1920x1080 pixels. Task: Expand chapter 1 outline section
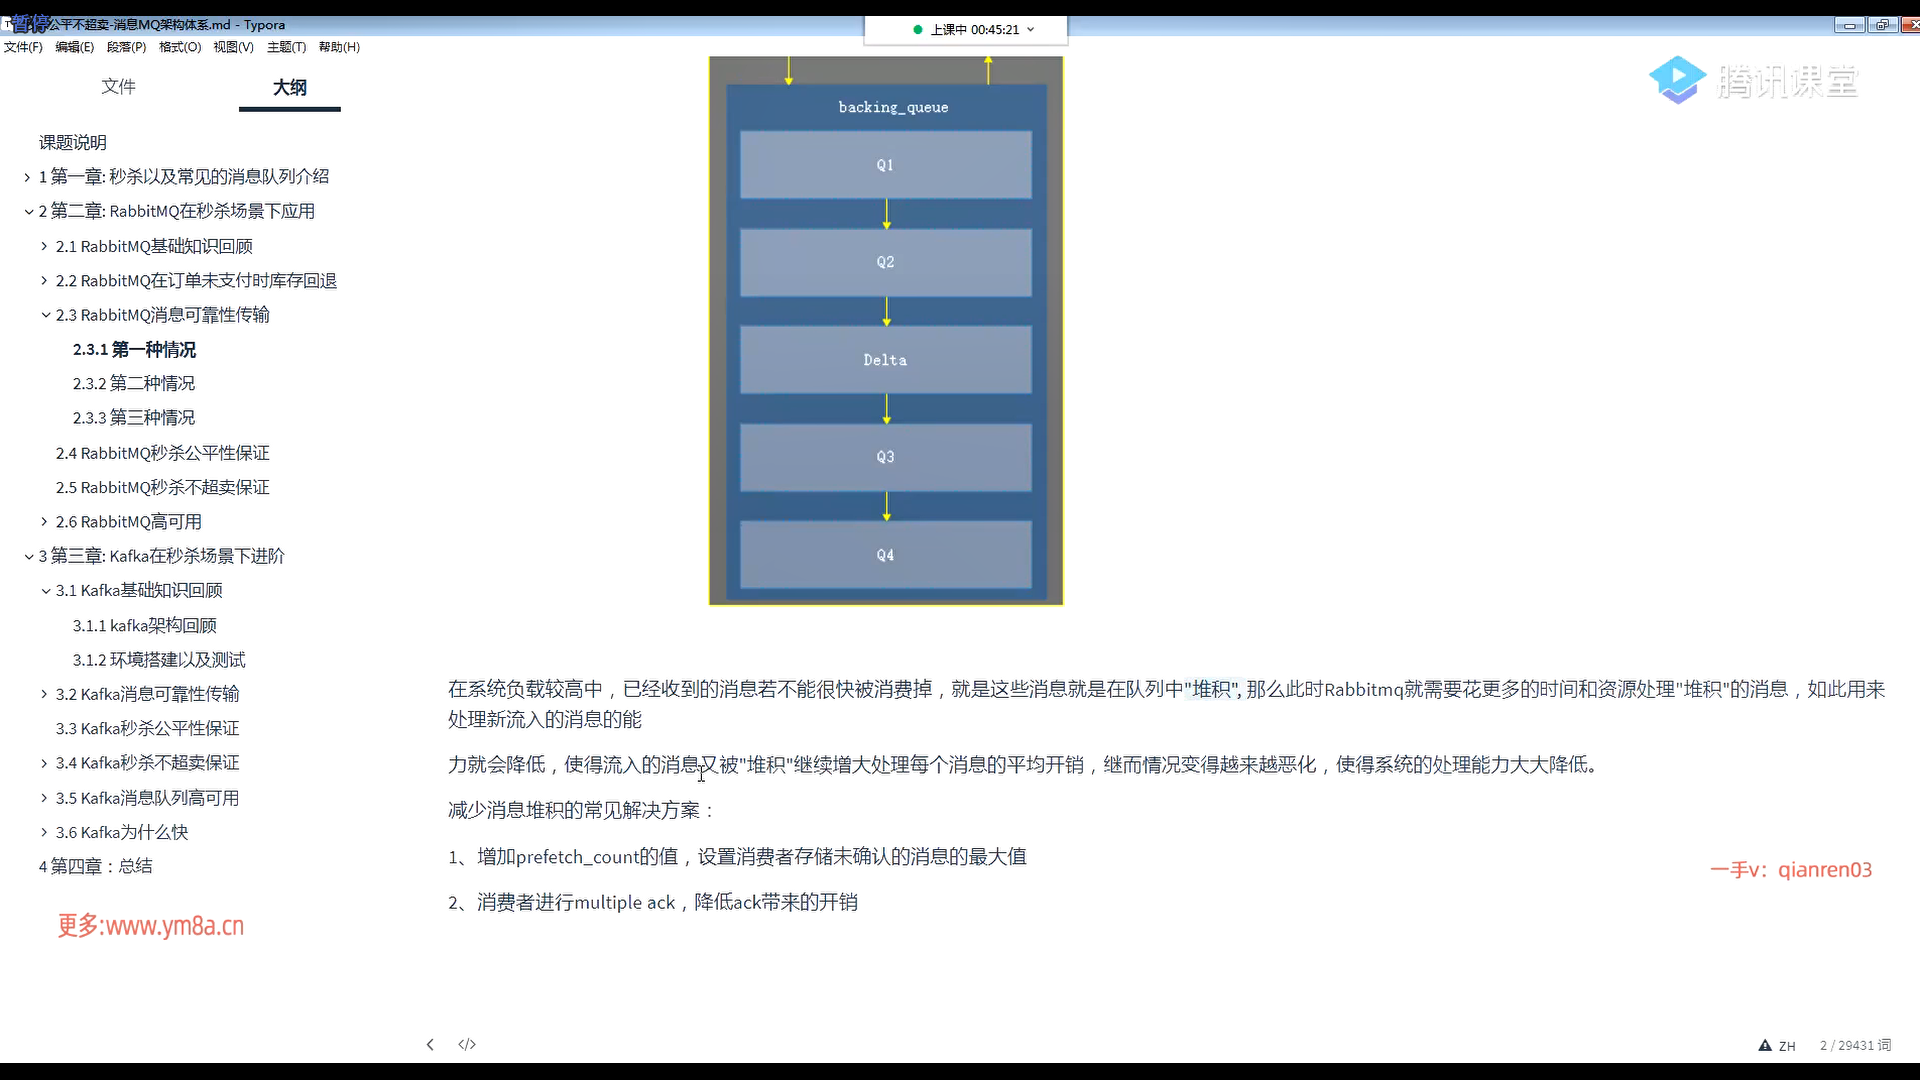tap(28, 177)
